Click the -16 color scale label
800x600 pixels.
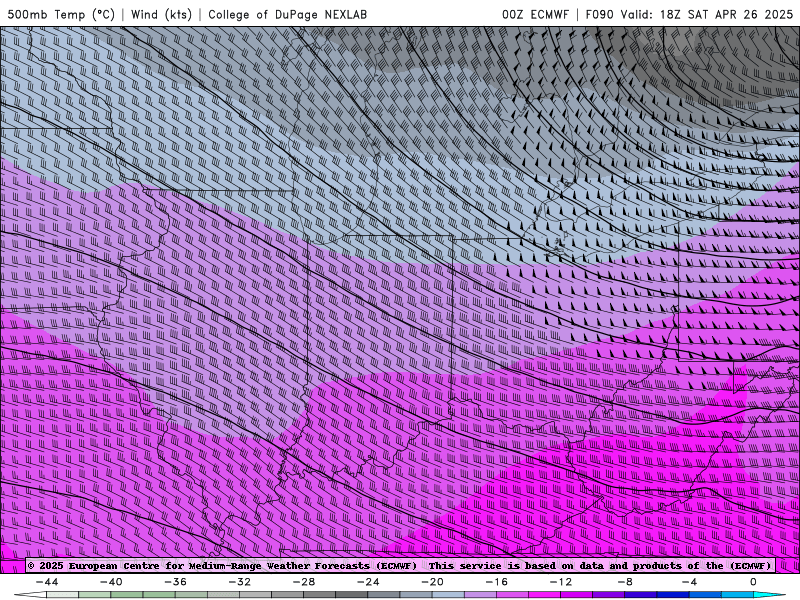[x=496, y=582]
